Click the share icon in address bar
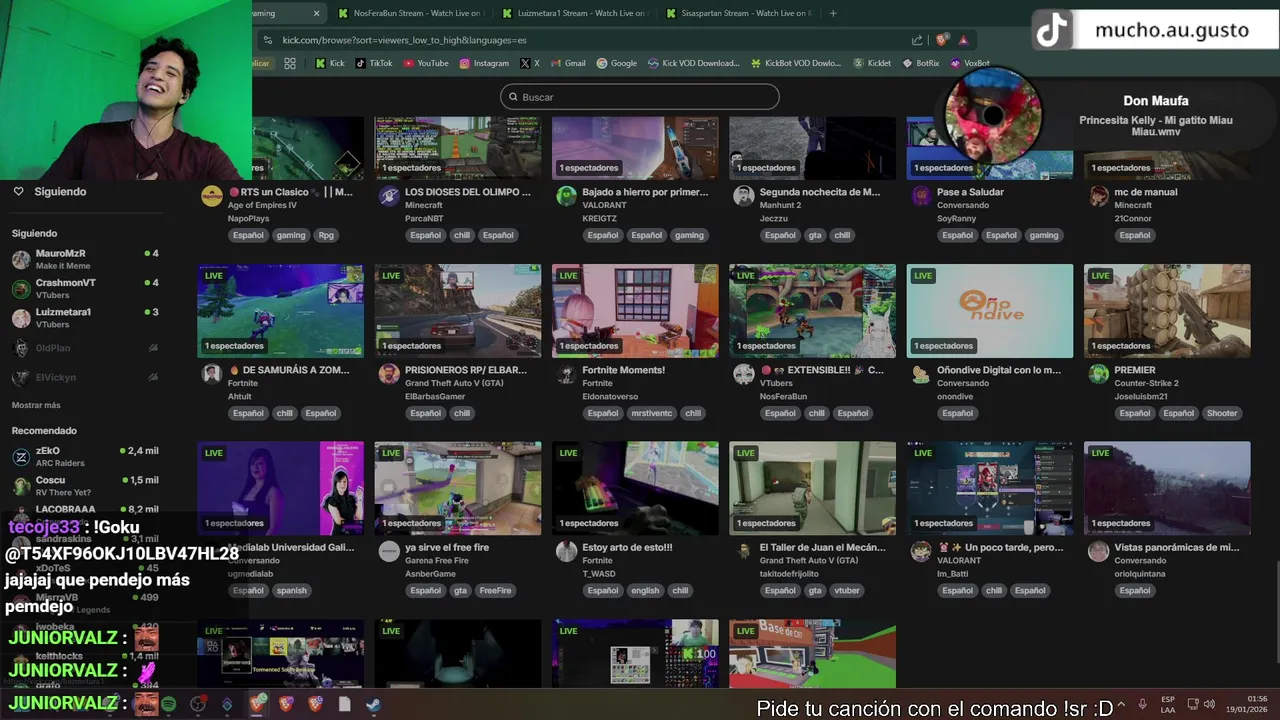Screen dimensions: 1280x720 click(917, 40)
